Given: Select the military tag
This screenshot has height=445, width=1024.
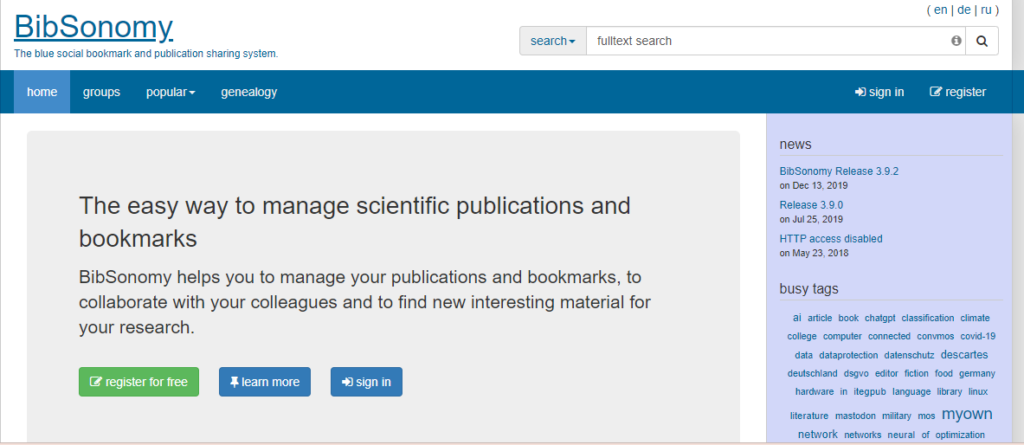Looking at the screenshot, I should pos(897,416).
